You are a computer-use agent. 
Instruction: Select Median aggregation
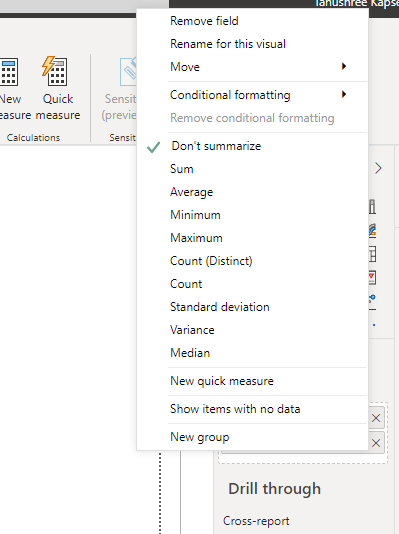[x=252, y=353]
